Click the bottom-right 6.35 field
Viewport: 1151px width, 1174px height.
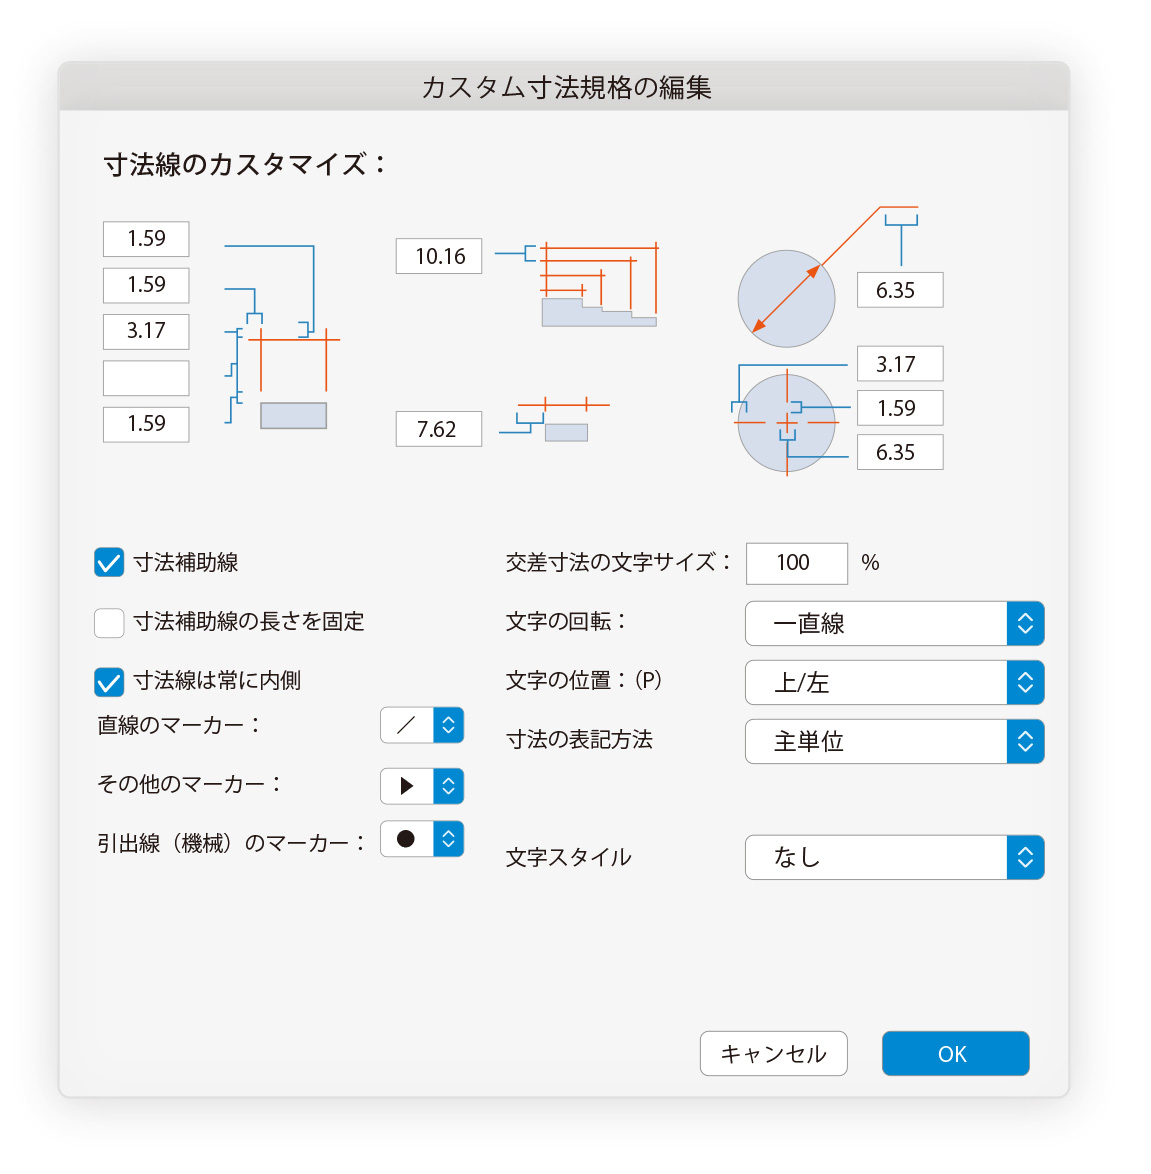[x=900, y=452]
